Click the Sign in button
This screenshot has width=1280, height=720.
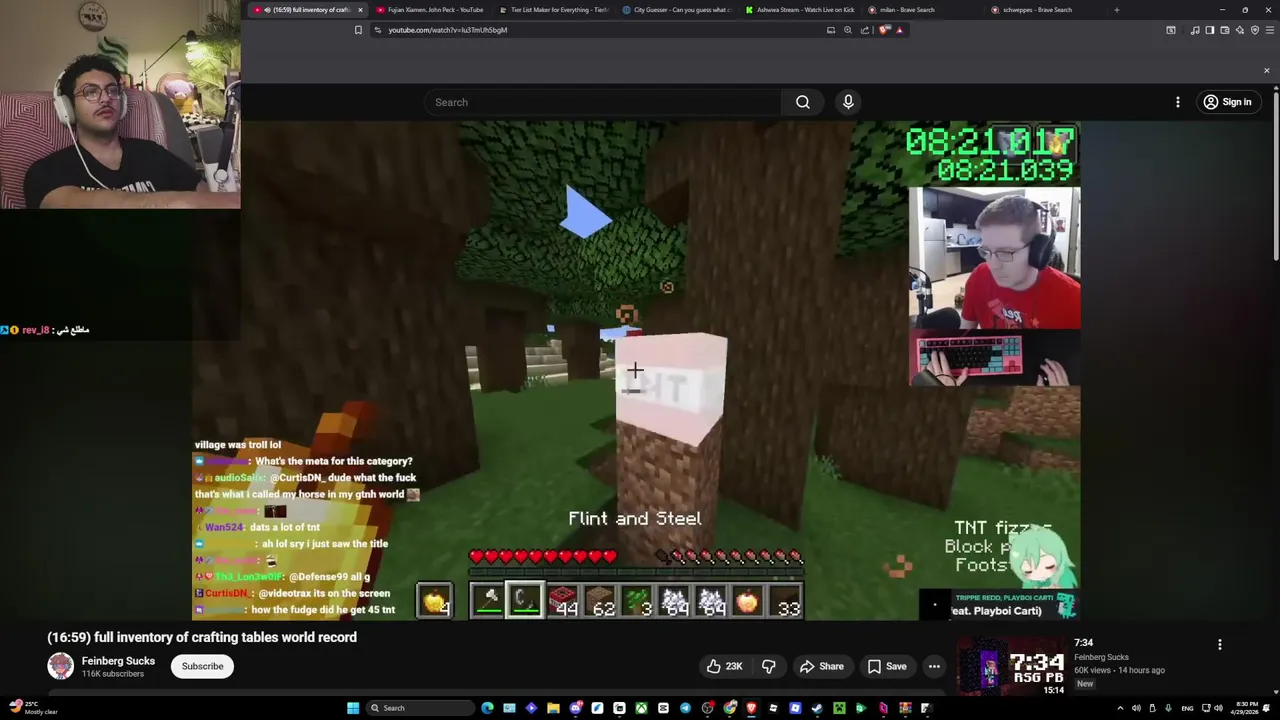pyautogui.click(x=1228, y=102)
